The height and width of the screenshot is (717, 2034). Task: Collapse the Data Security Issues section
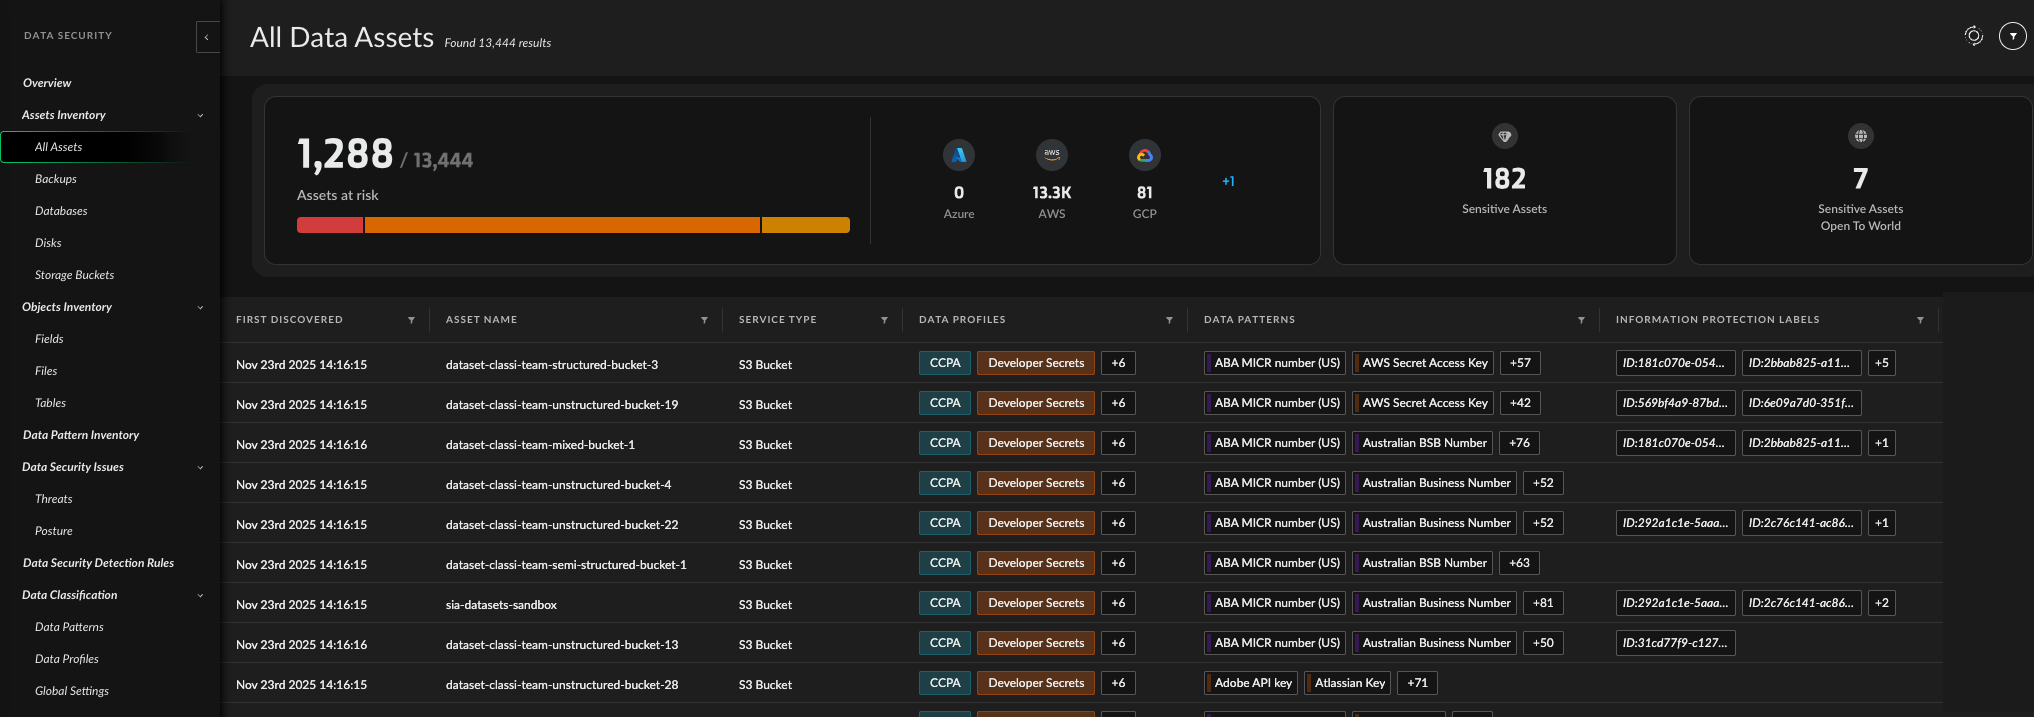[x=200, y=467]
